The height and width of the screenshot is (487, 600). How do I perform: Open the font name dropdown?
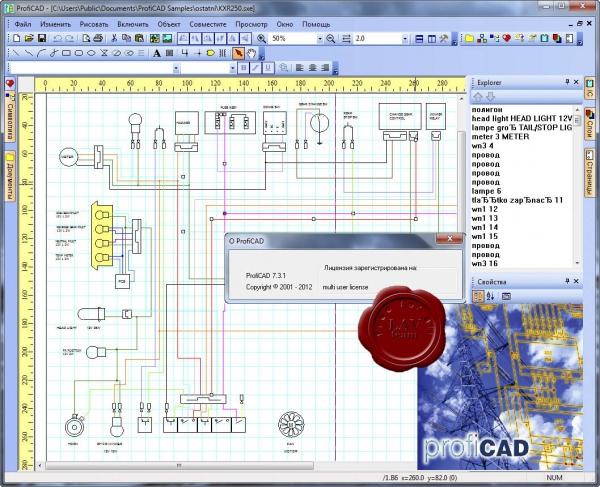[x=176, y=68]
